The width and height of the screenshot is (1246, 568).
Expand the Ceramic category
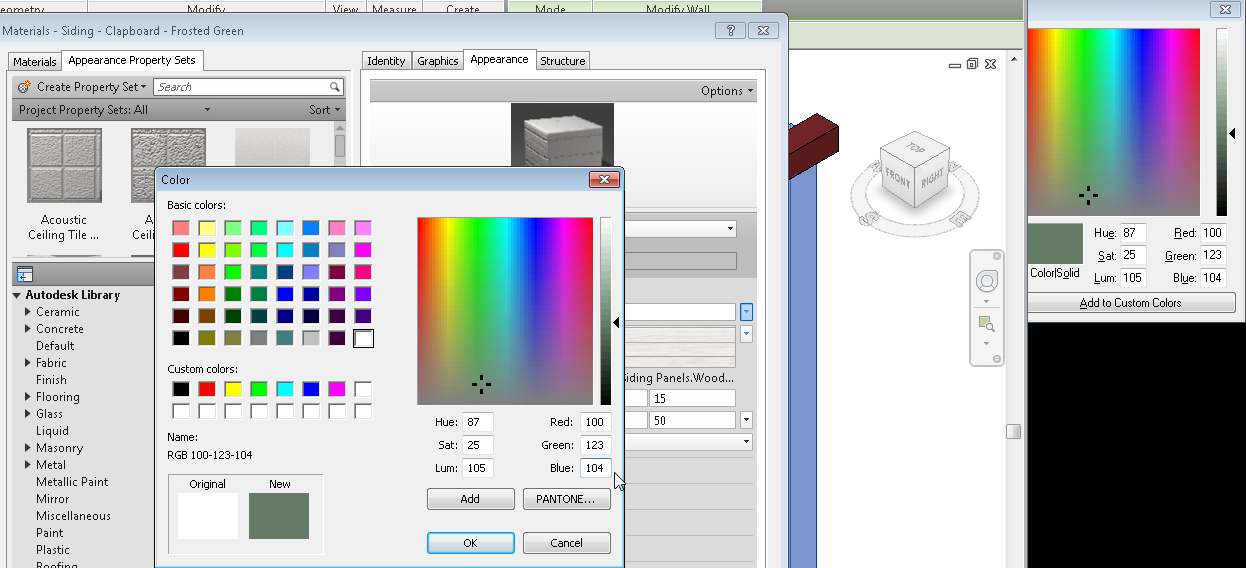[x=28, y=312]
